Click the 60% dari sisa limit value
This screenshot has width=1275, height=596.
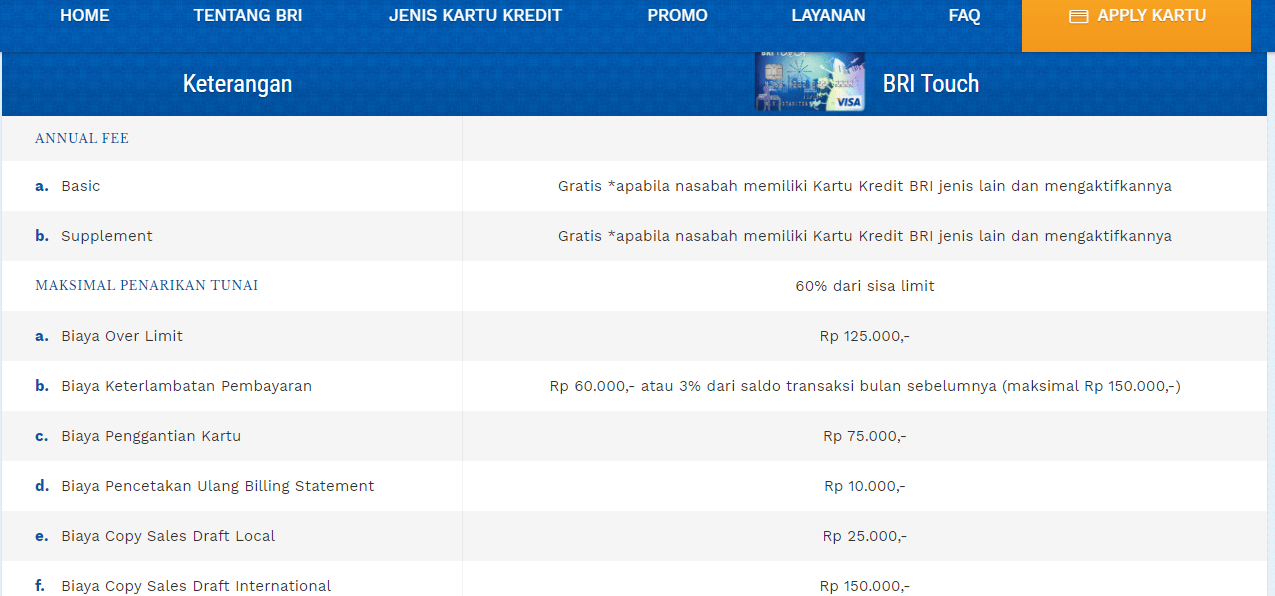pyautogui.click(x=864, y=286)
